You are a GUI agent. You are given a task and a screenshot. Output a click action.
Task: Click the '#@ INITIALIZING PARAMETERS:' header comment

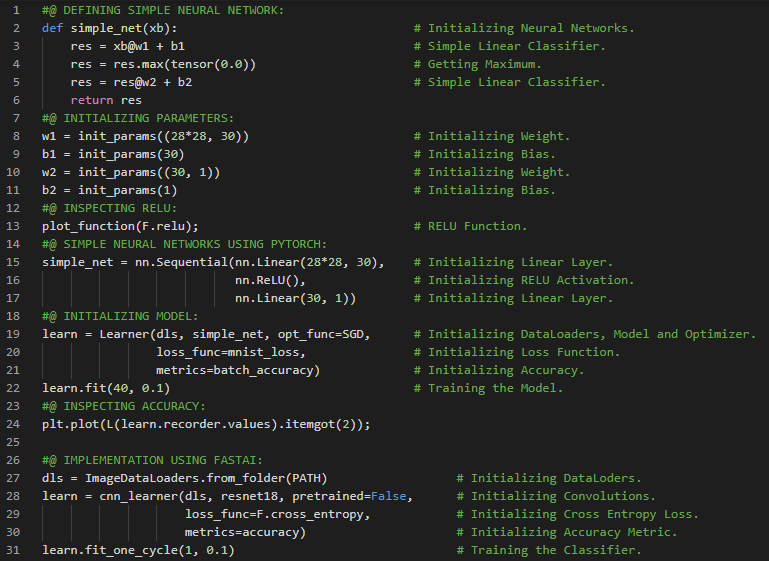pyautogui.click(x=138, y=118)
